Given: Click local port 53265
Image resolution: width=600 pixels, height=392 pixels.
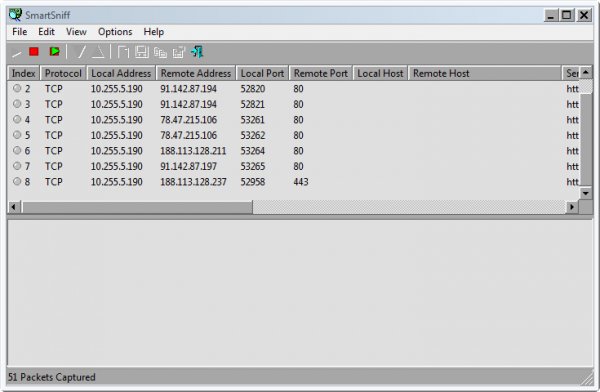Looking at the screenshot, I should [253, 166].
